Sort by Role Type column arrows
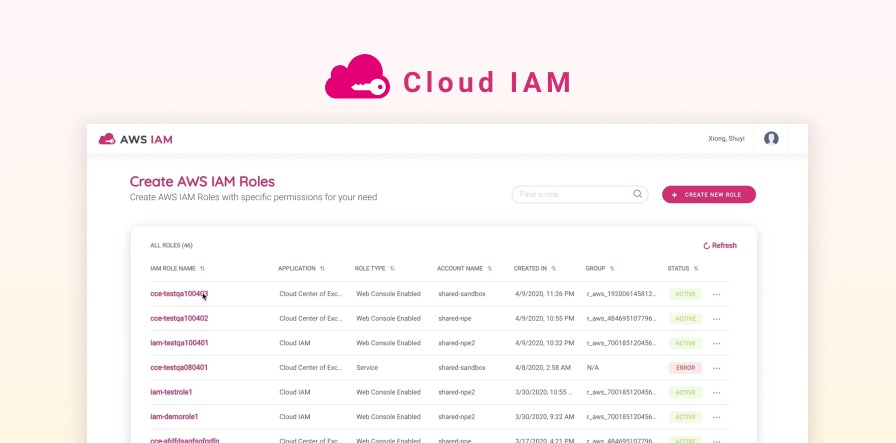The height and width of the screenshot is (443, 896). tap(392, 268)
